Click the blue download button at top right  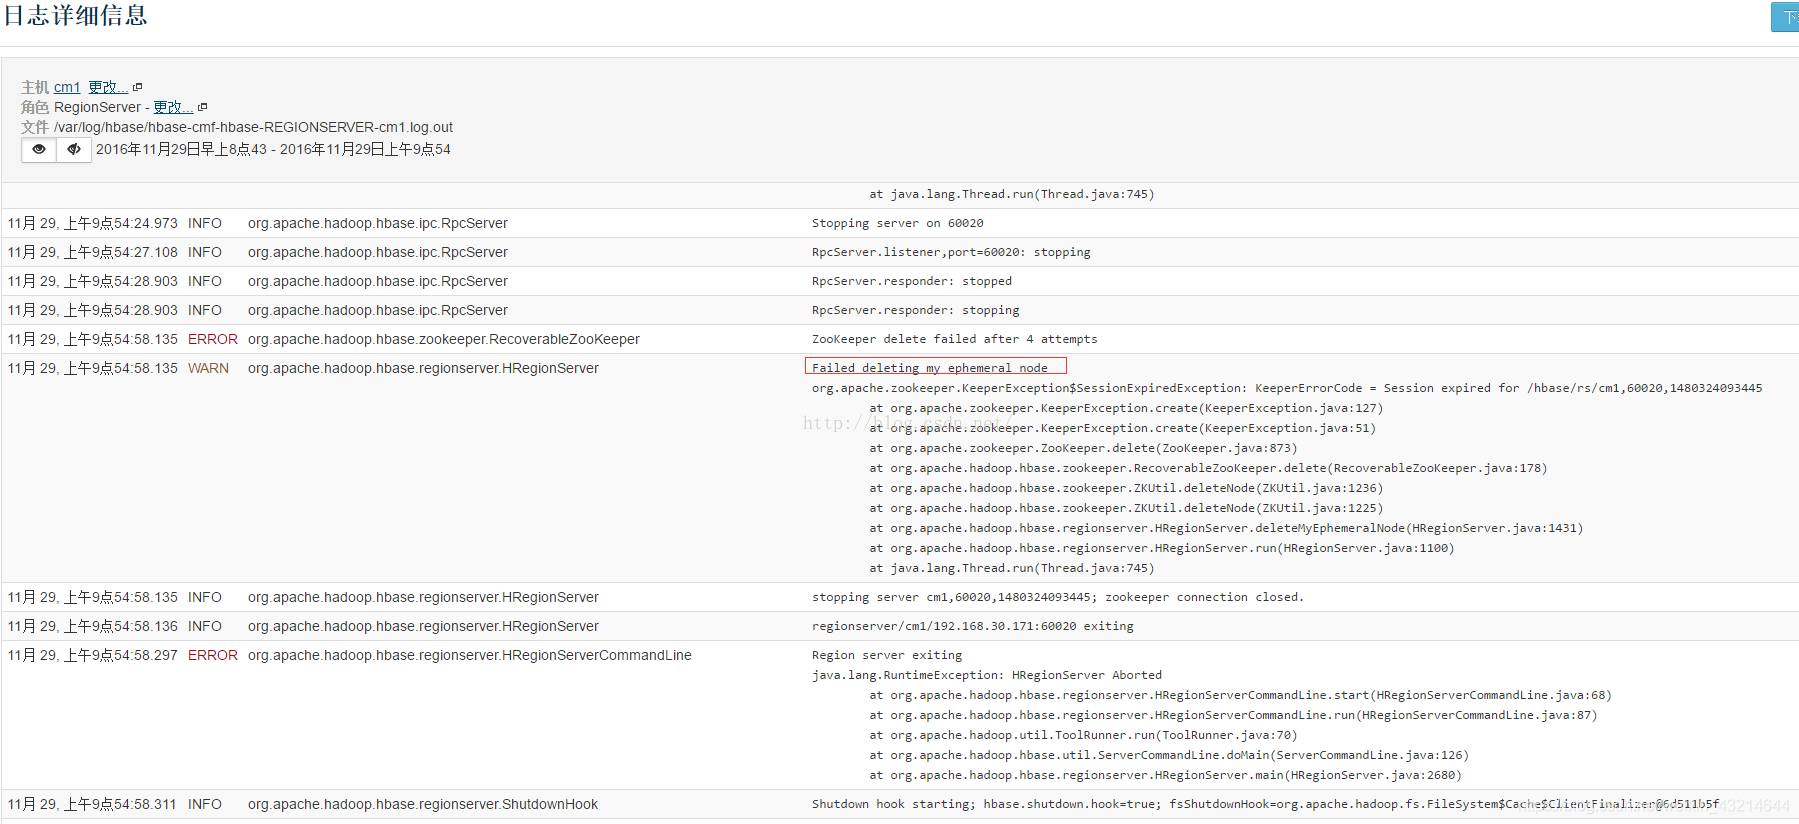pos(1785,17)
